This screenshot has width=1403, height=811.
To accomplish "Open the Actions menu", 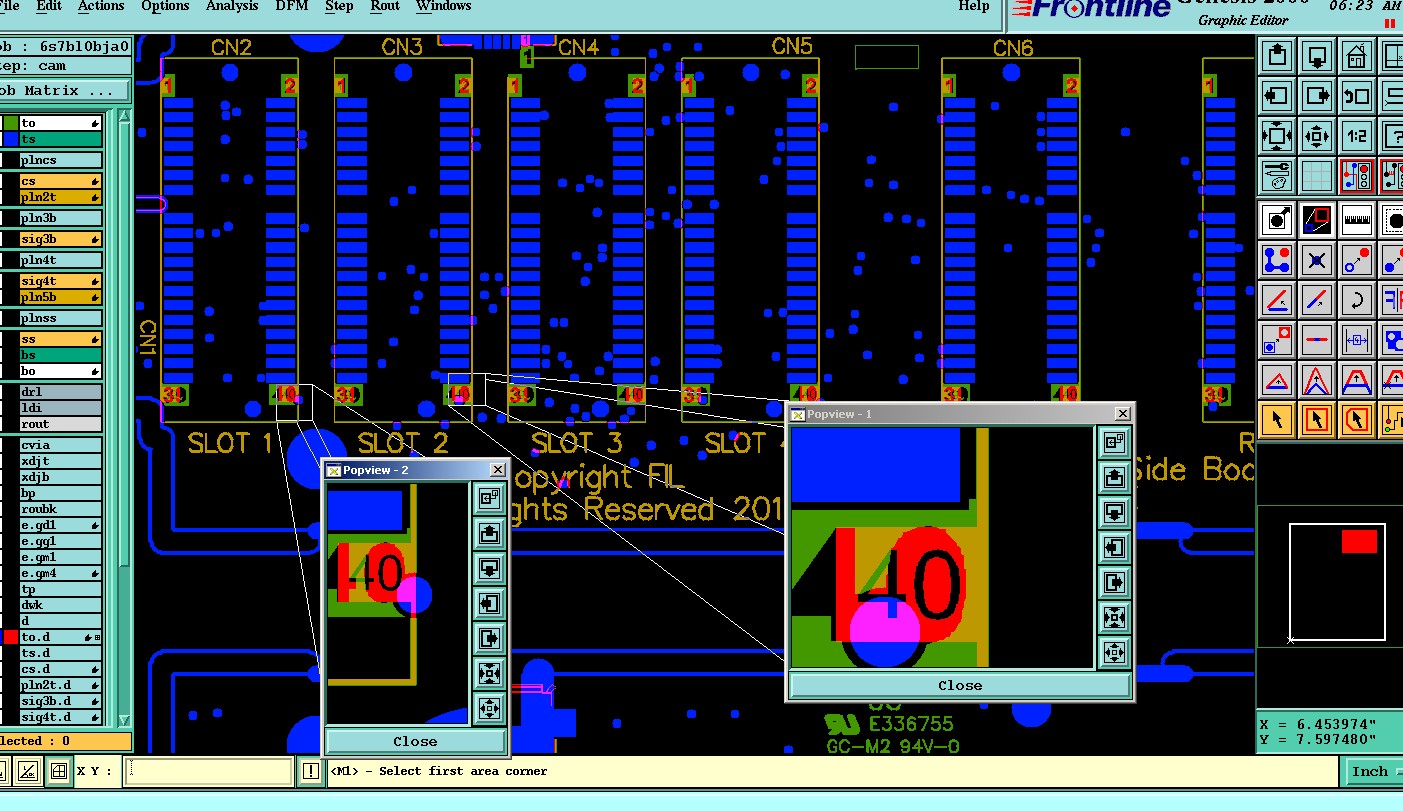I will pos(101,6).
